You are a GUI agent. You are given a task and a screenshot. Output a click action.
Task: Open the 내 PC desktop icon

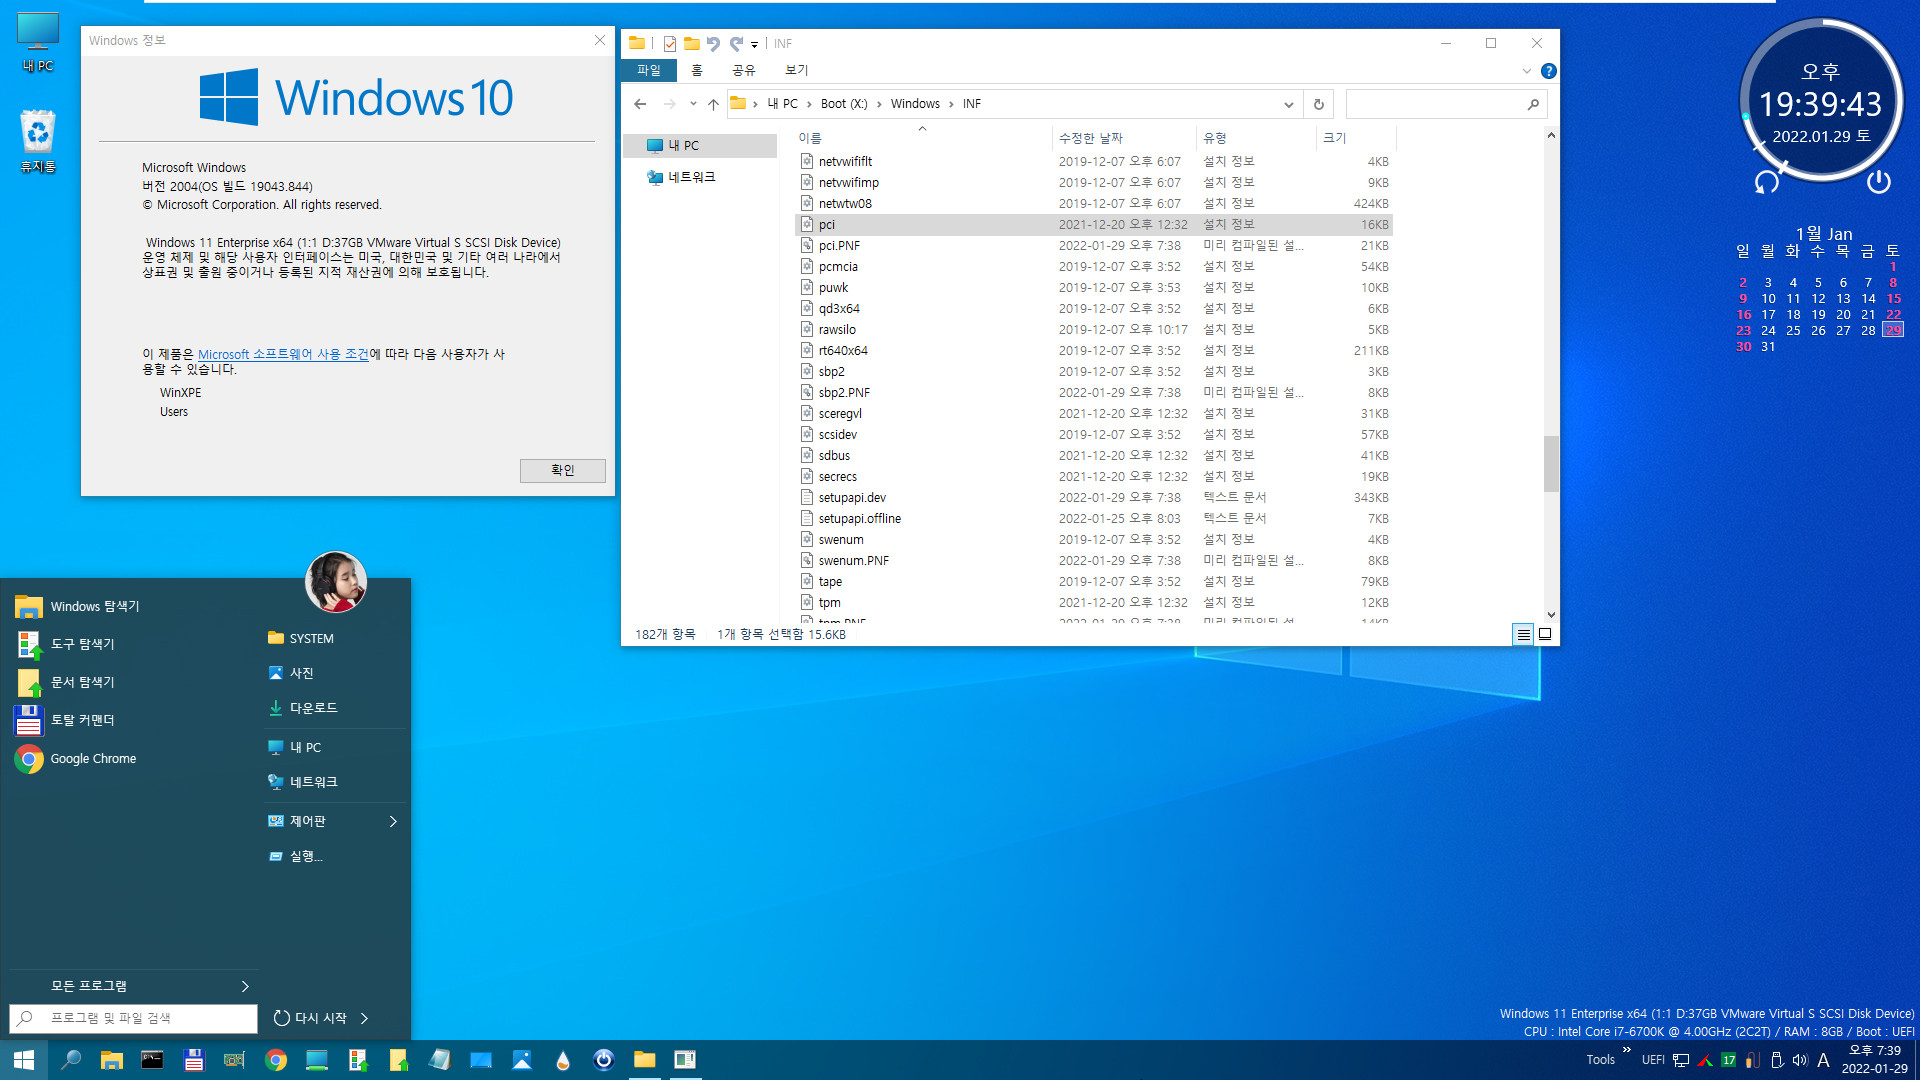click(38, 42)
